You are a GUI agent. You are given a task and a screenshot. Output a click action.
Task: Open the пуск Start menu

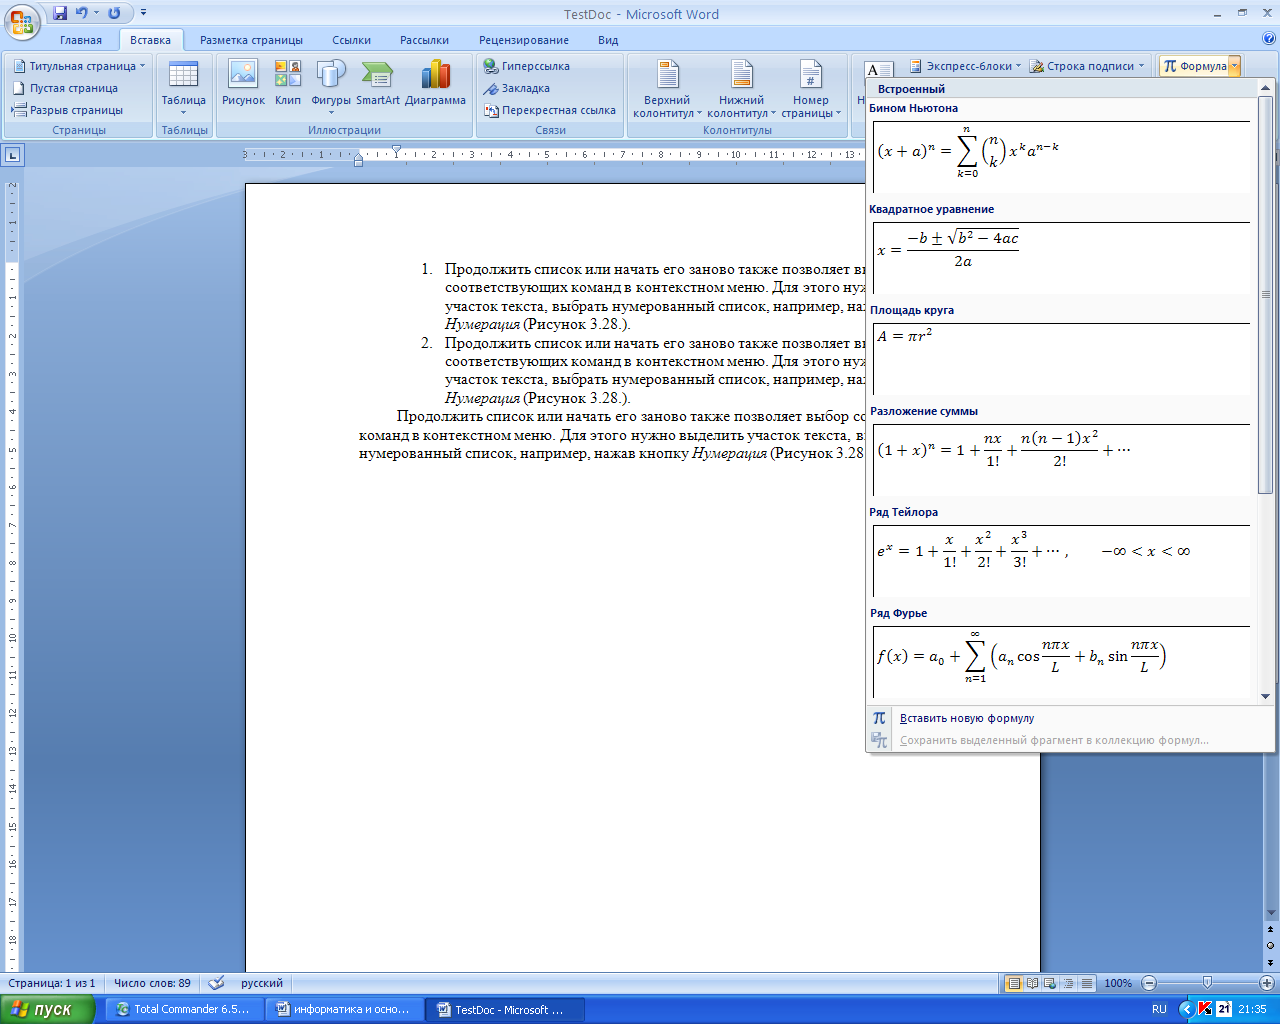click(47, 1009)
